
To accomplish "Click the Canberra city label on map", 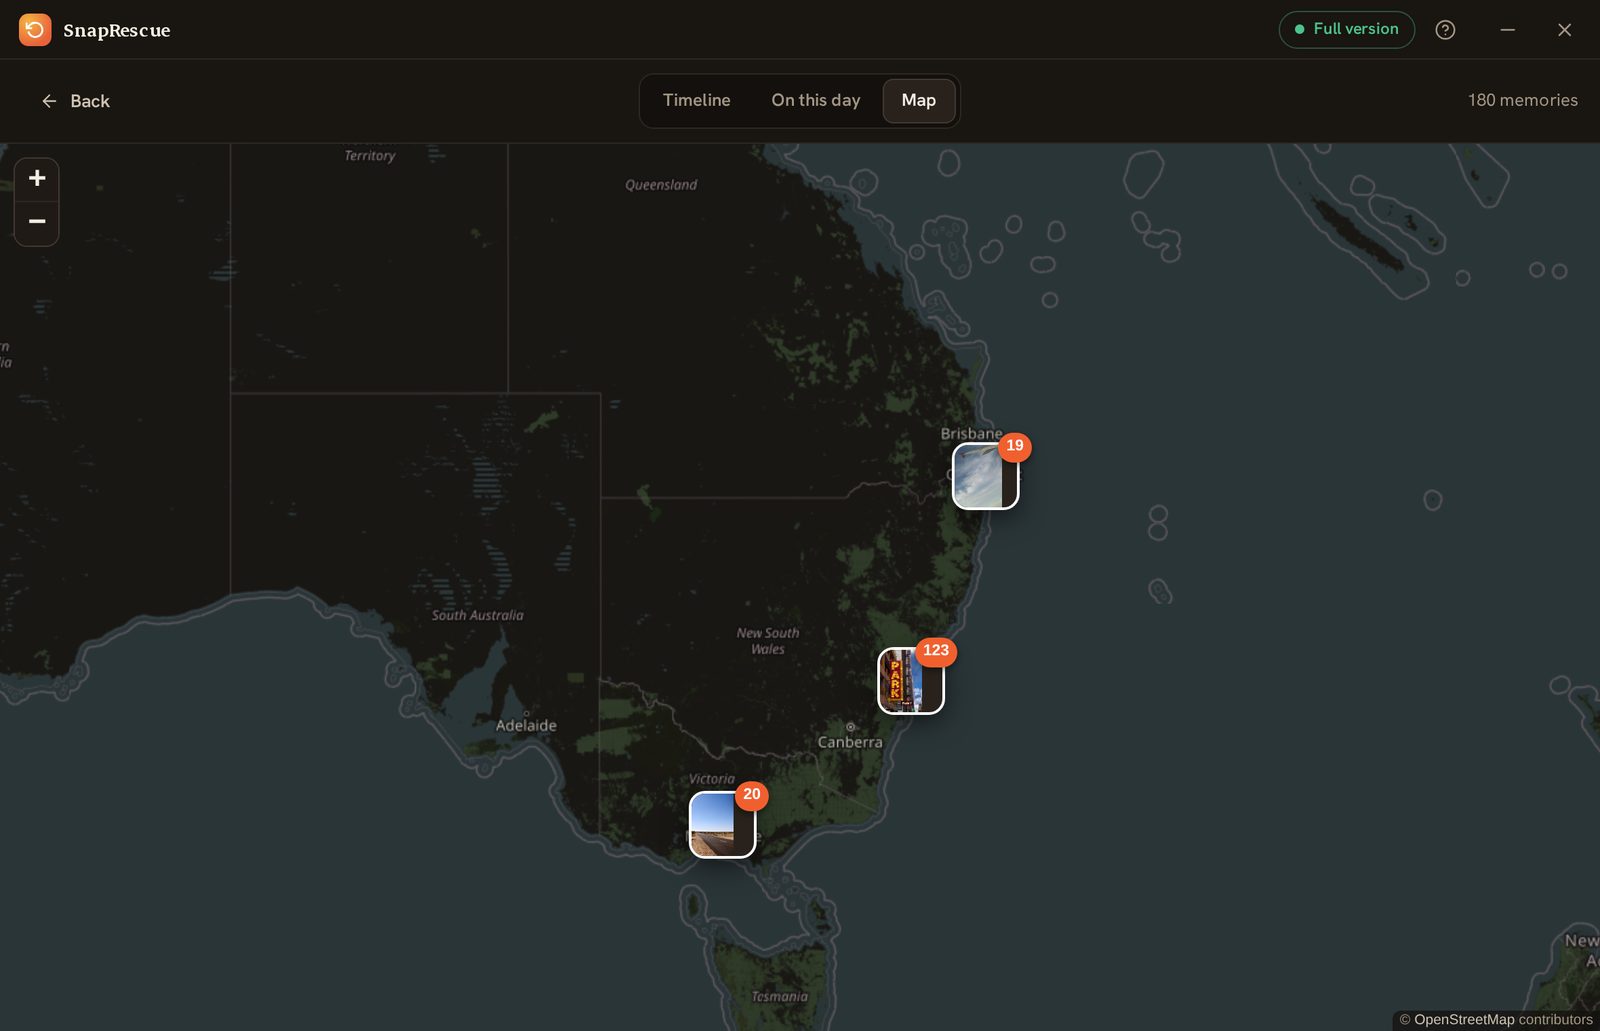I will (x=850, y=742).
